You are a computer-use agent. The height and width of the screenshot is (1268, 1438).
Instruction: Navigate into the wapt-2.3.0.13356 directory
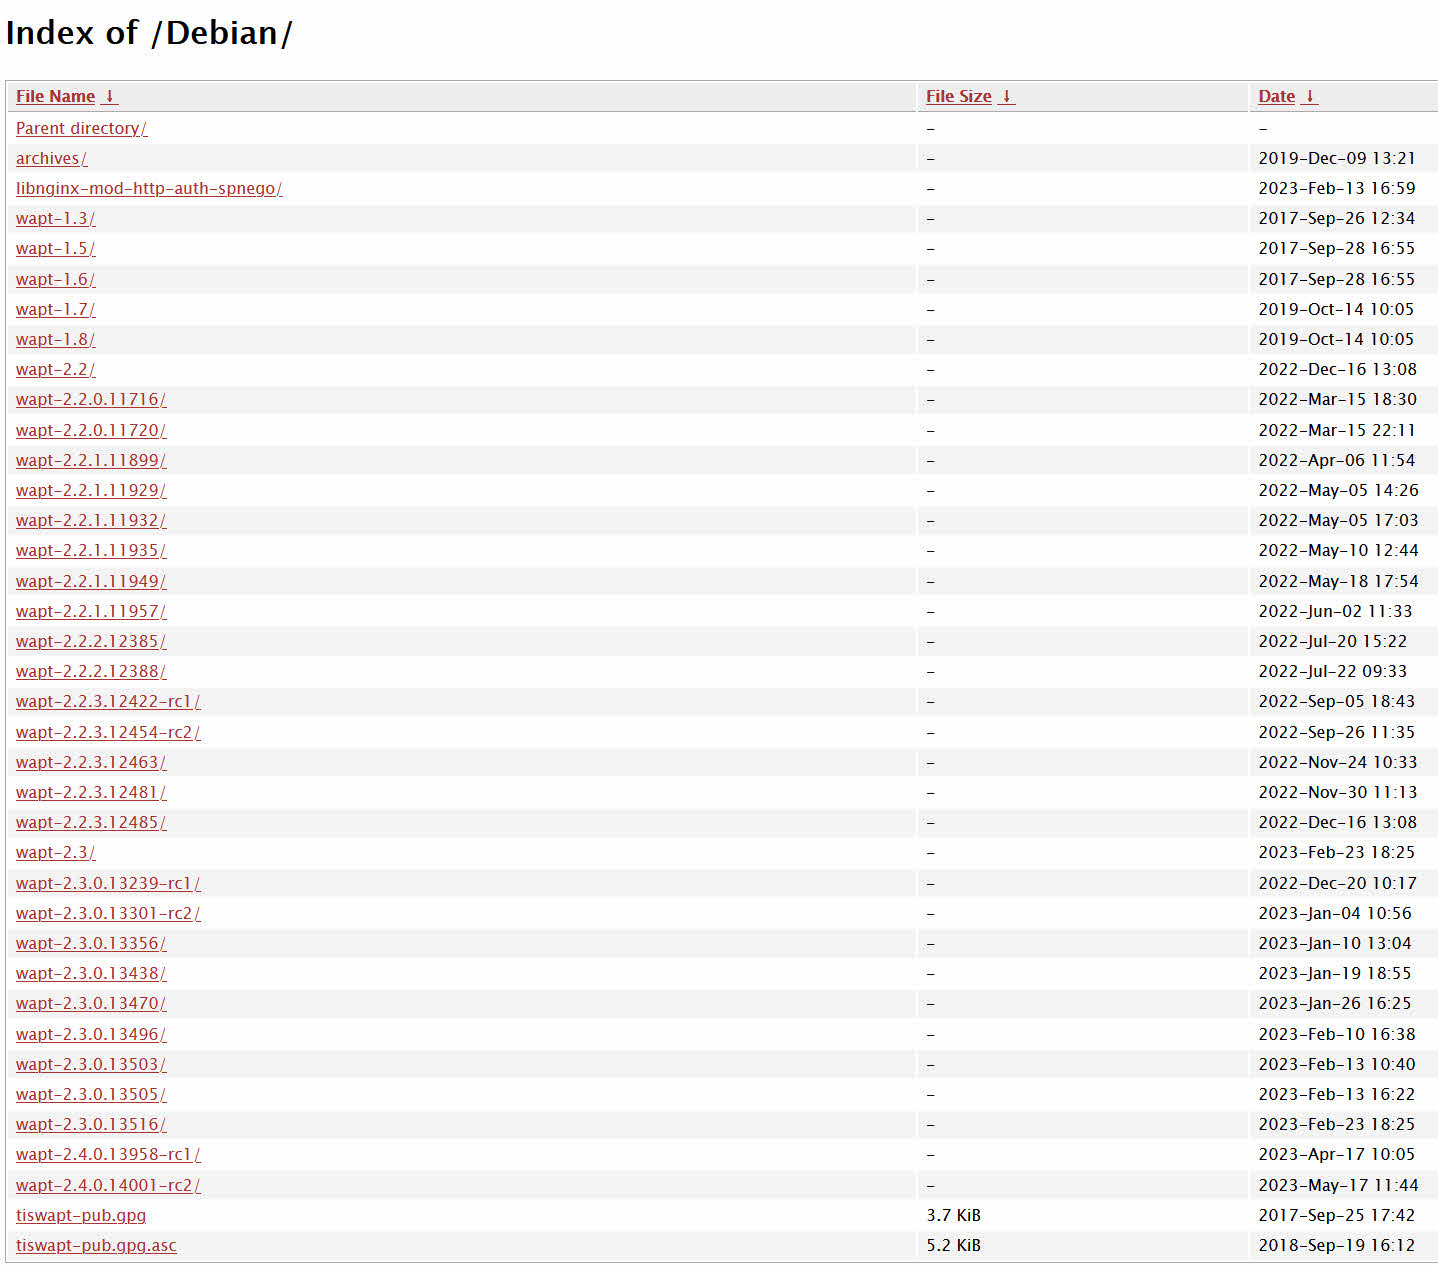[x=91, y=943]
